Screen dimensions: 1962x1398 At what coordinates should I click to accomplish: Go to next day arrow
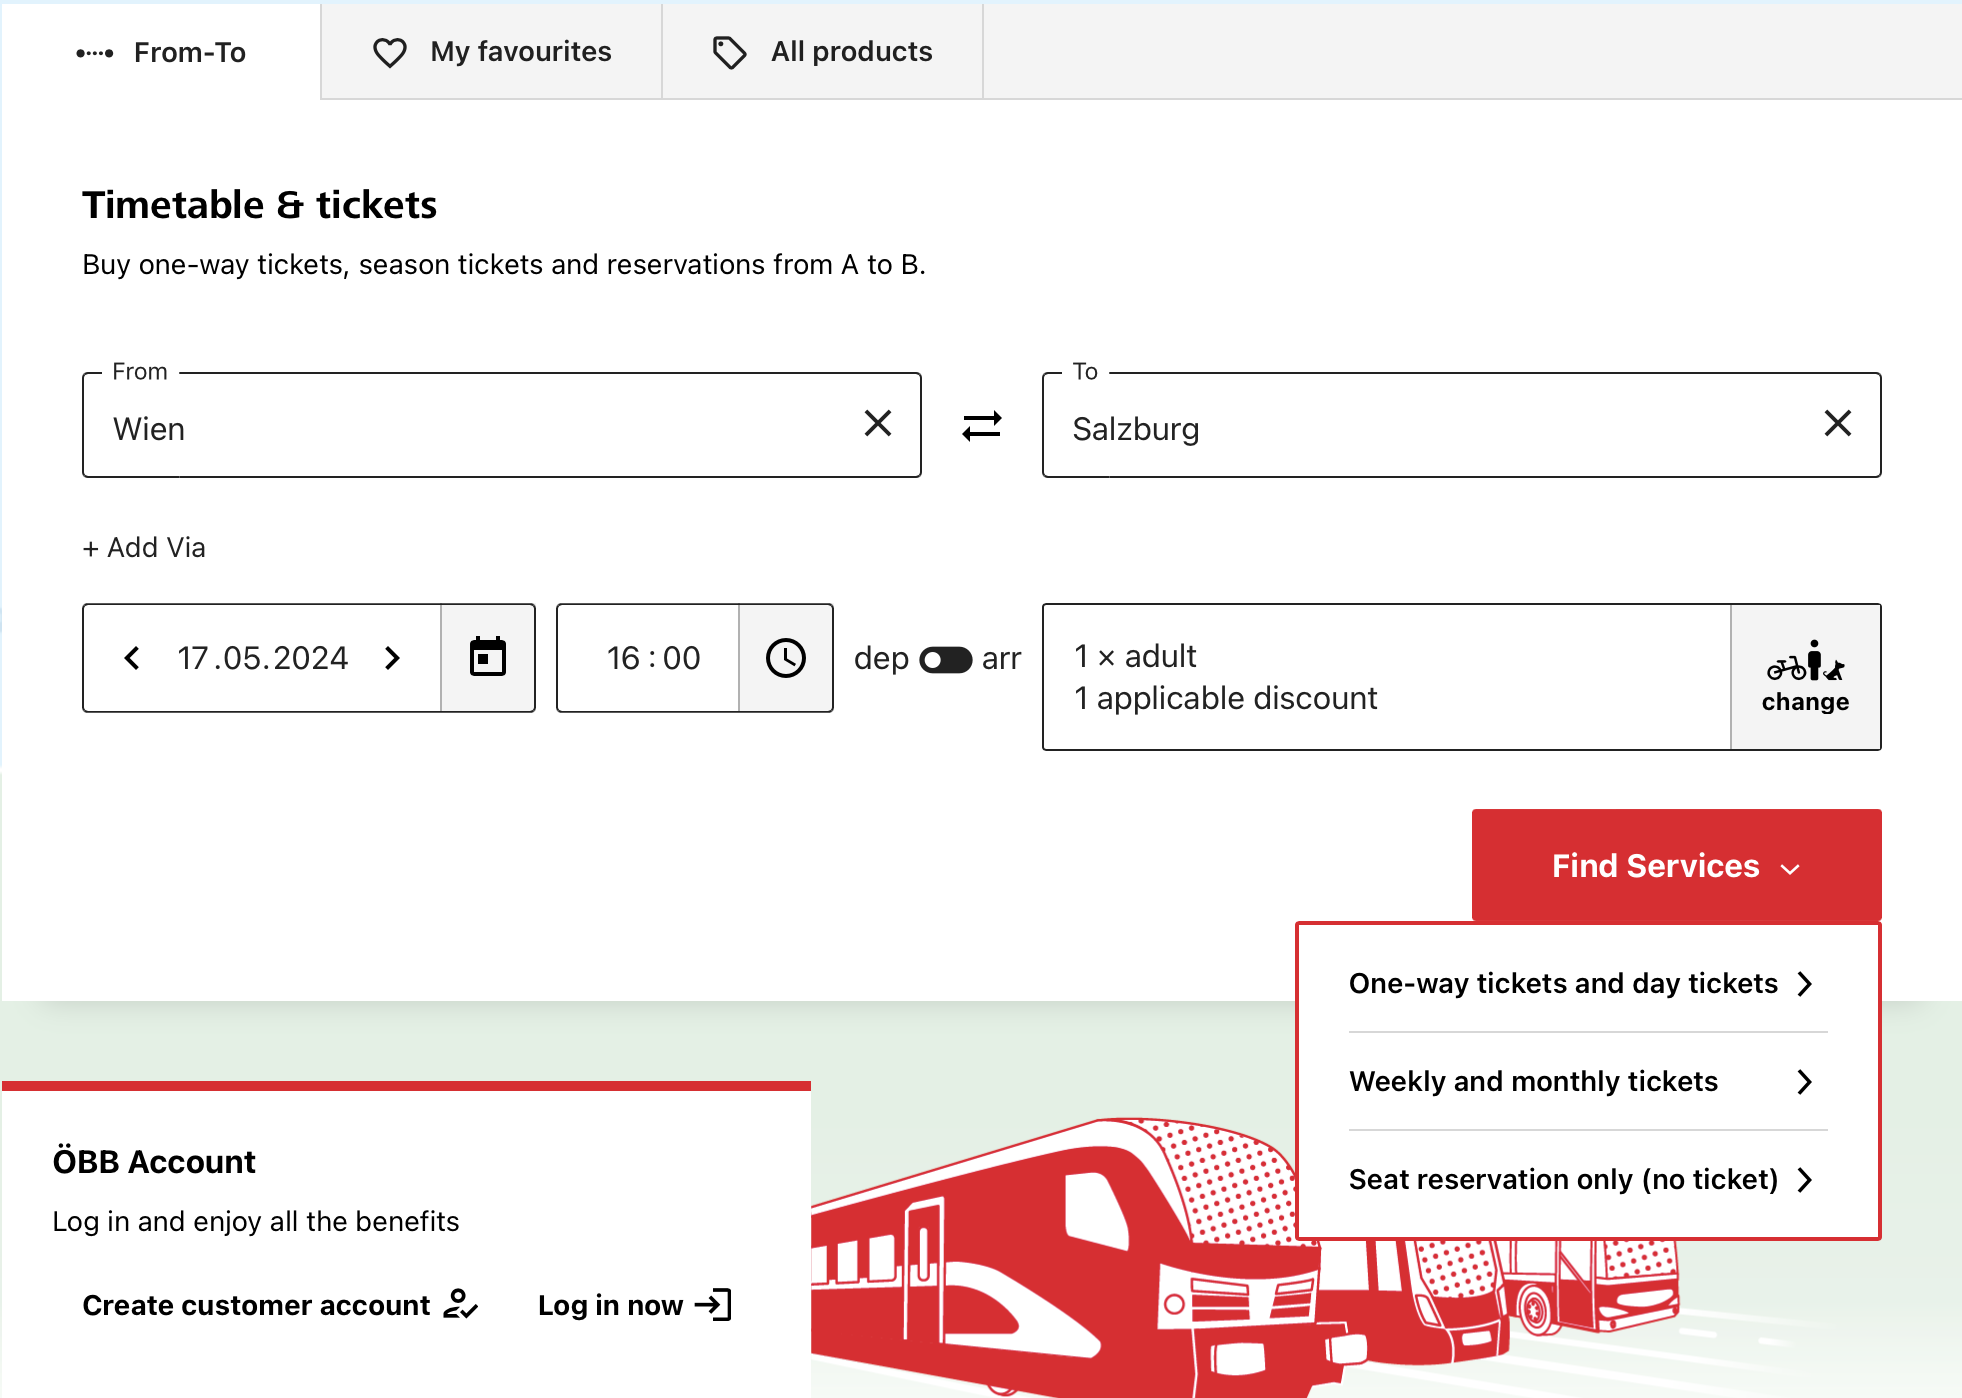[392, 658]
